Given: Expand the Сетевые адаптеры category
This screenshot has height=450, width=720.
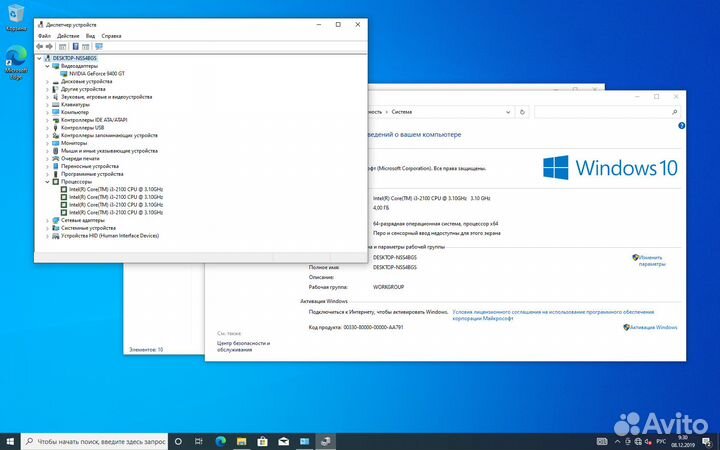Looking at the screenshot, I should pos(47,220).
